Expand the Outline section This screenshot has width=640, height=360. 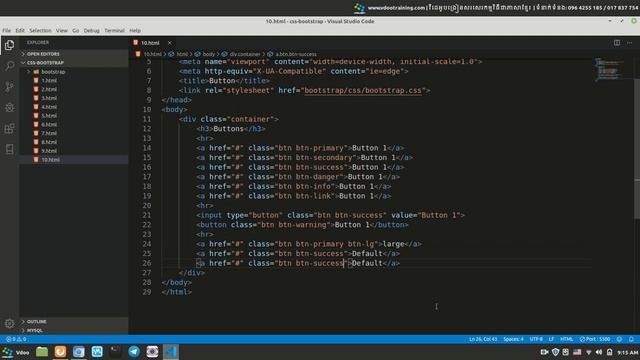pos(73,322)
